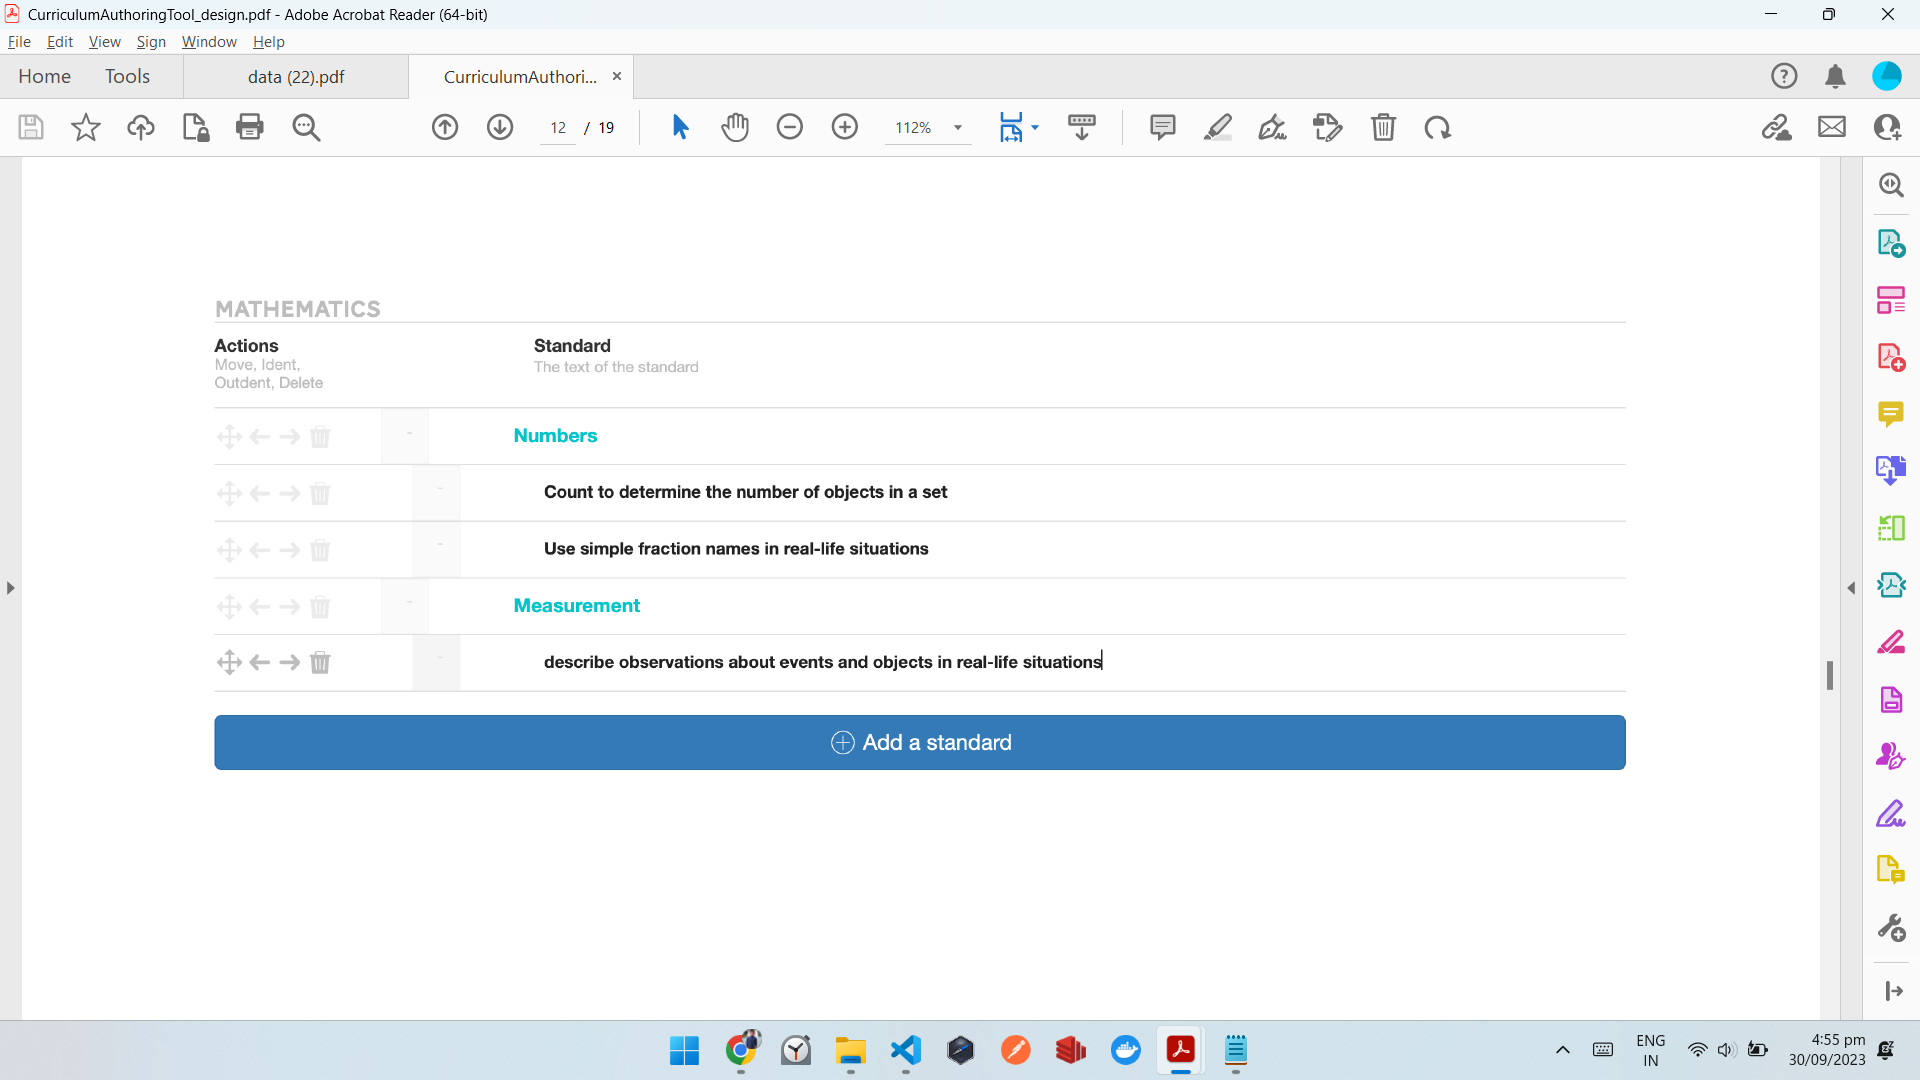Viewport: 1920px width, 1080px height.
Task: Switch to data (22).pdf tab
Action: 296,77
